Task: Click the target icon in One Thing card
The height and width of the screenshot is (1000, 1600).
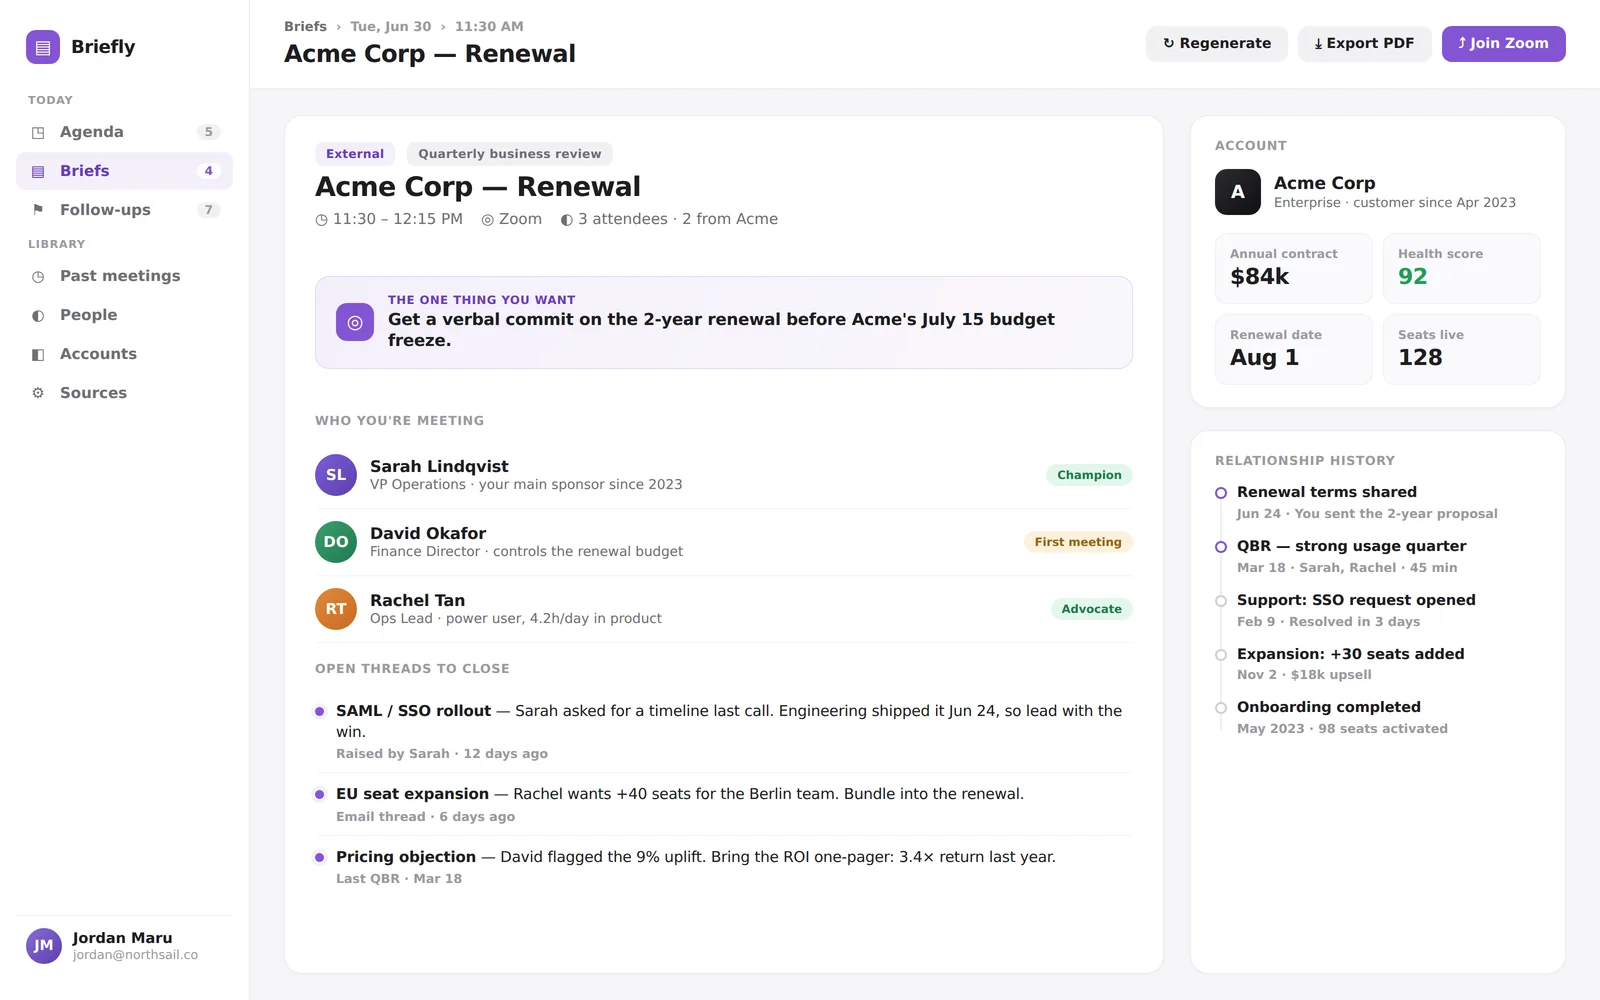Action: click(355, 322)
